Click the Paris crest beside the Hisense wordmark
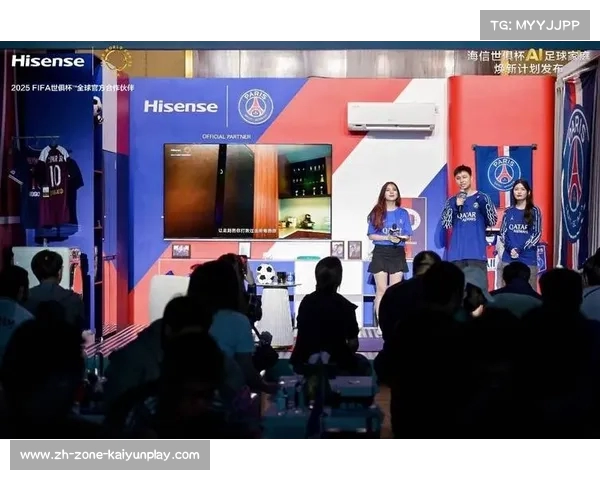 click(x=256, y=107)
